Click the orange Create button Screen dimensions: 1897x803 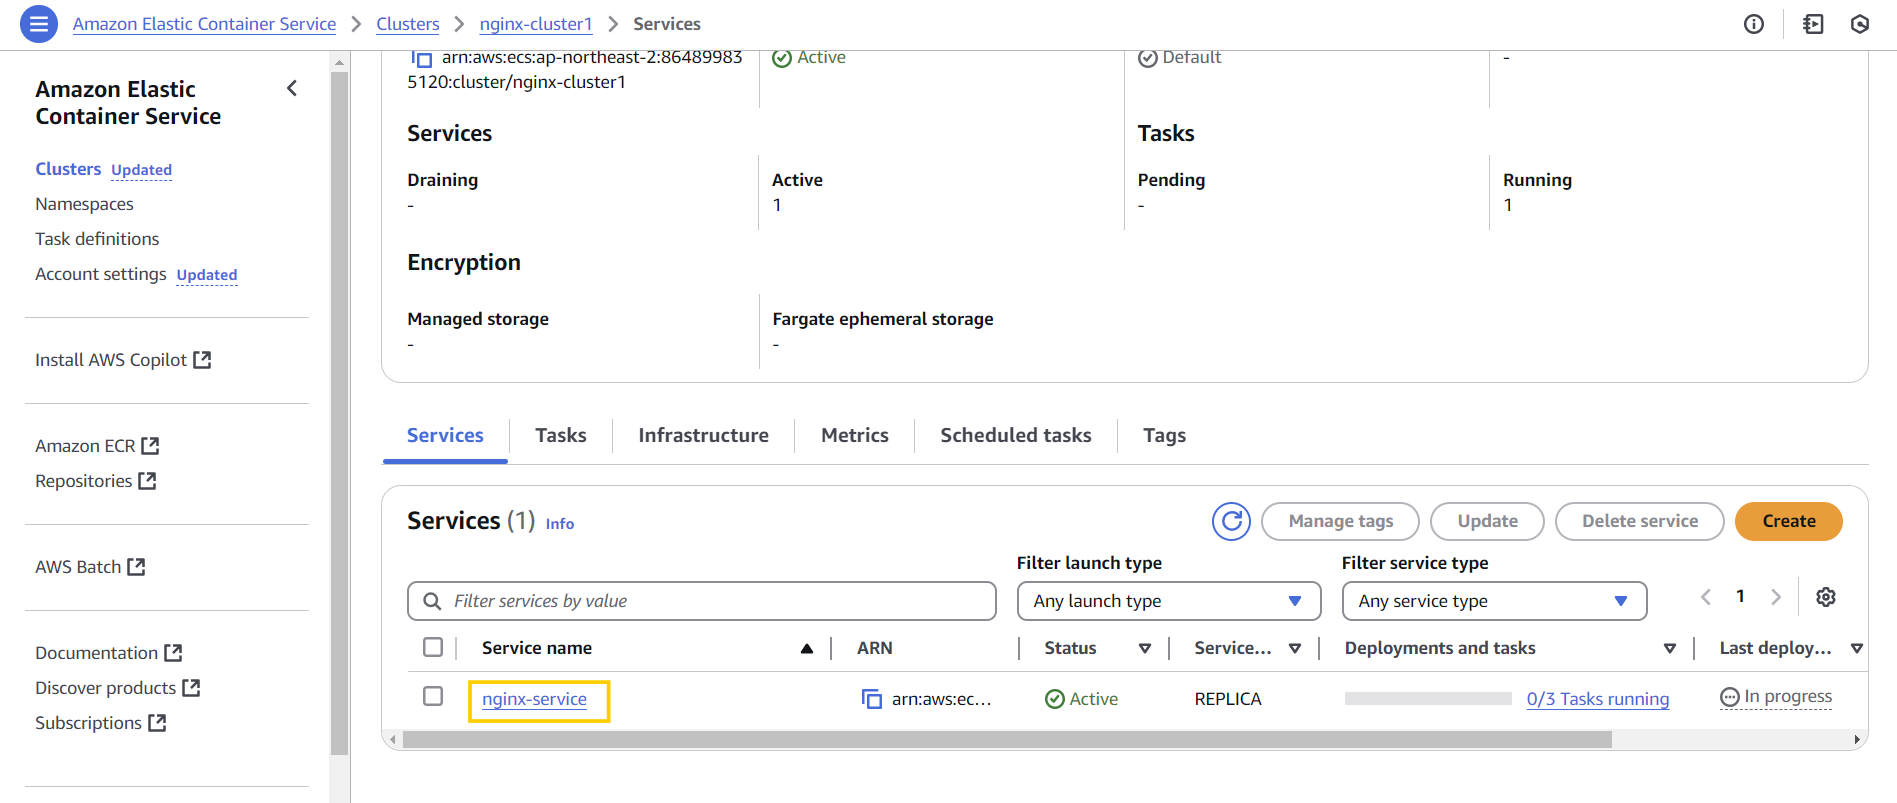[x=1788, y=521]
